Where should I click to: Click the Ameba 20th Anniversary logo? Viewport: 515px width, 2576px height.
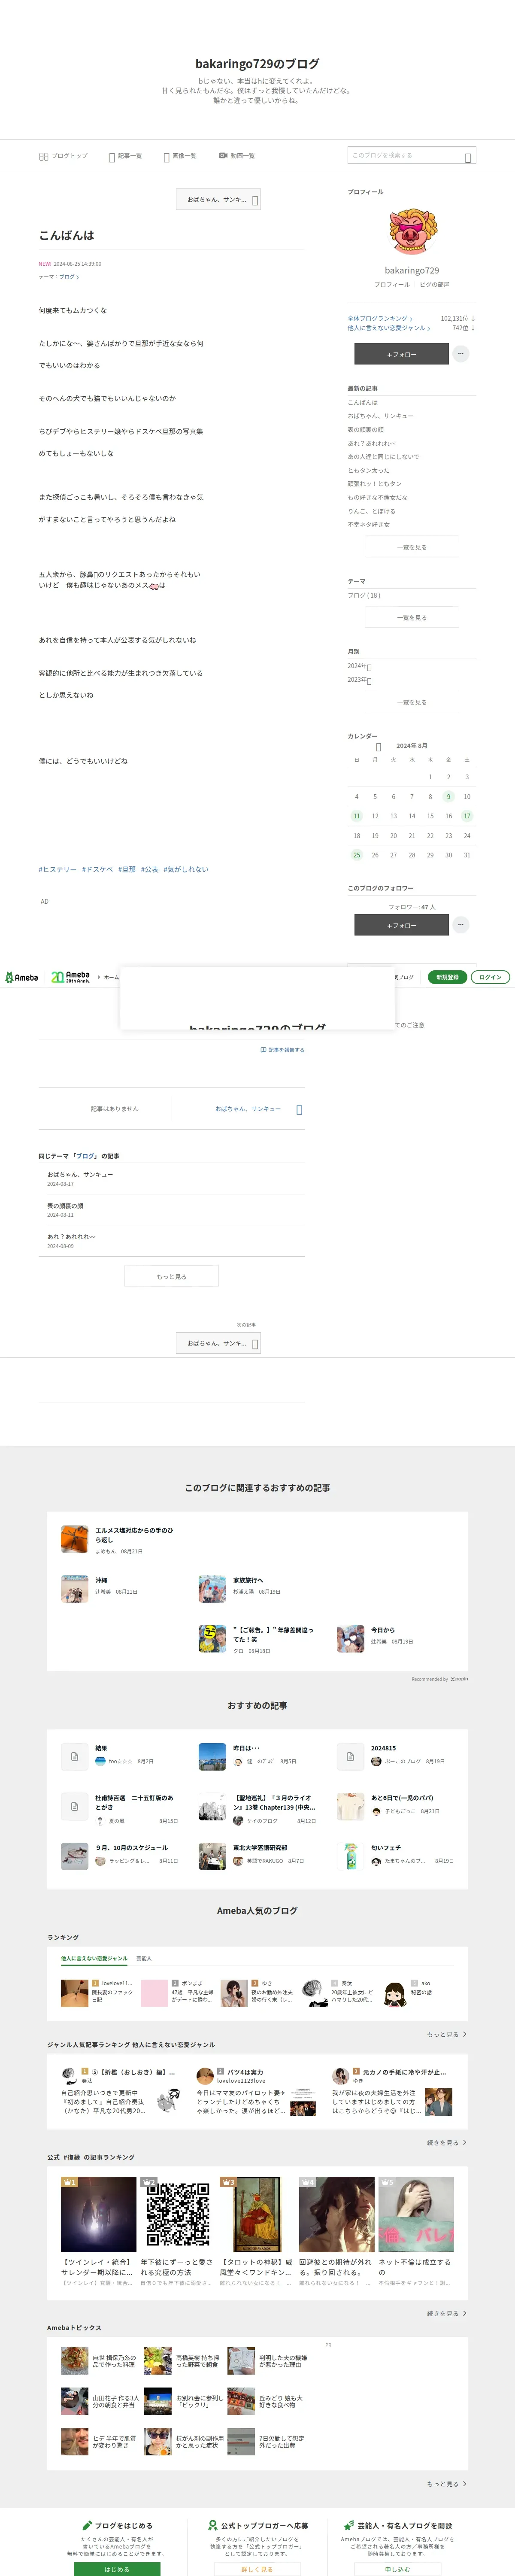pos(70,977)
